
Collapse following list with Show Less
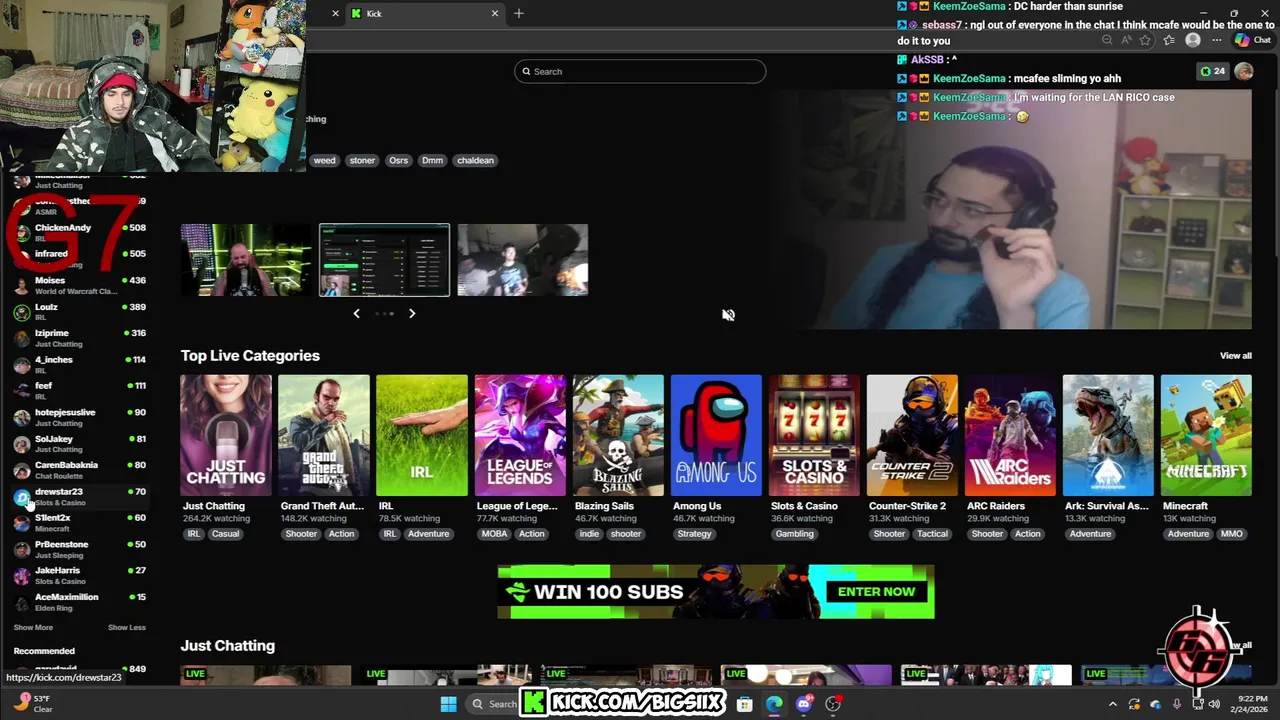tap(127, 627)
